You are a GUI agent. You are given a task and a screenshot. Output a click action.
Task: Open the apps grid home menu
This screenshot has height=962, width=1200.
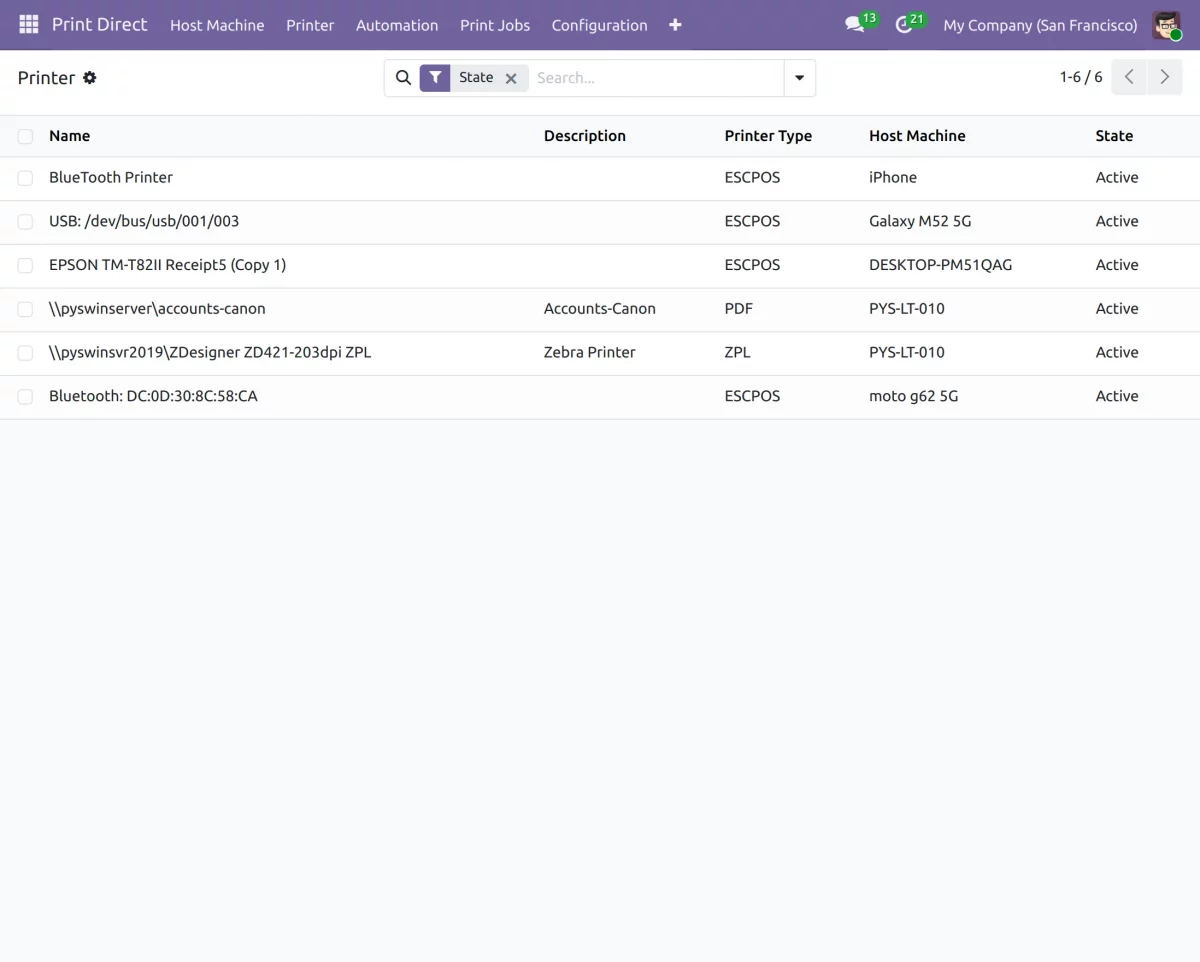pyautogui.click(x=28, y=25)
